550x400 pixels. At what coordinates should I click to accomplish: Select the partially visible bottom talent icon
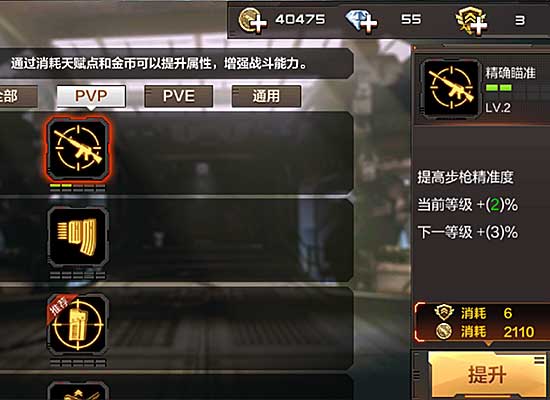(x=78, y=391)
